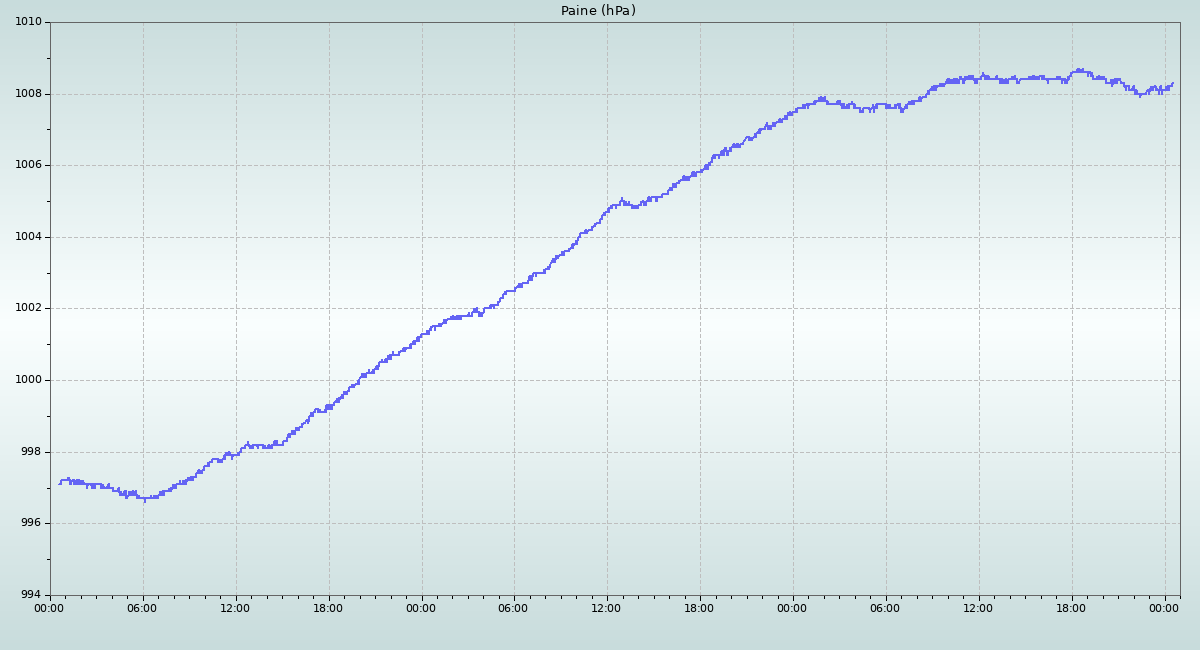Click the 994 y-axis label

point(32,595)
